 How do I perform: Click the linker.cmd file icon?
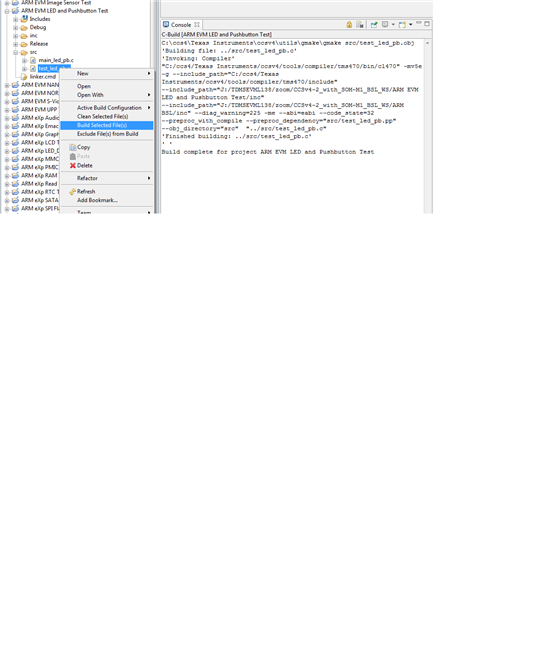tap(24, 77)
